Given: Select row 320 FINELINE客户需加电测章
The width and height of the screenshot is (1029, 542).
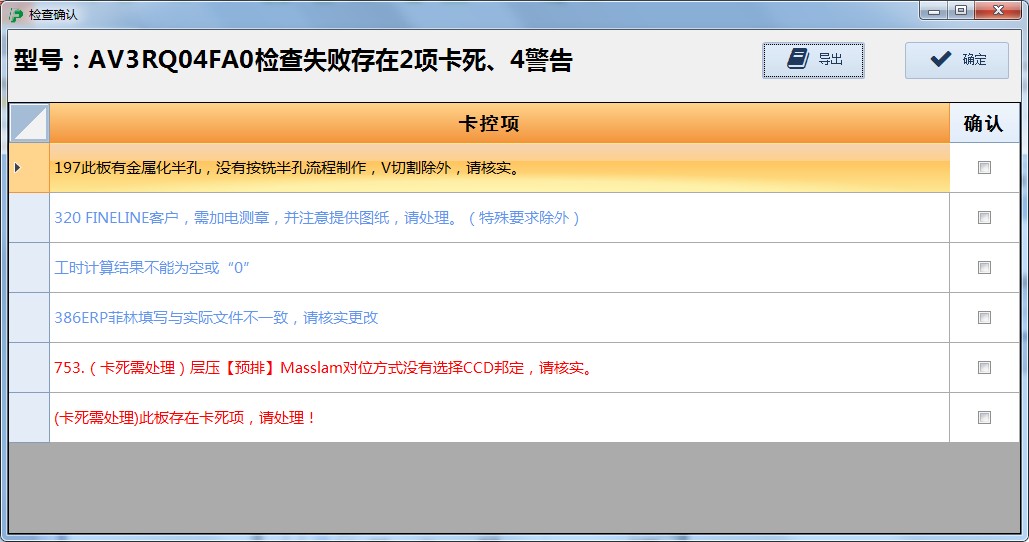Looking at the screenshot, I should click(x=499, y=217).
